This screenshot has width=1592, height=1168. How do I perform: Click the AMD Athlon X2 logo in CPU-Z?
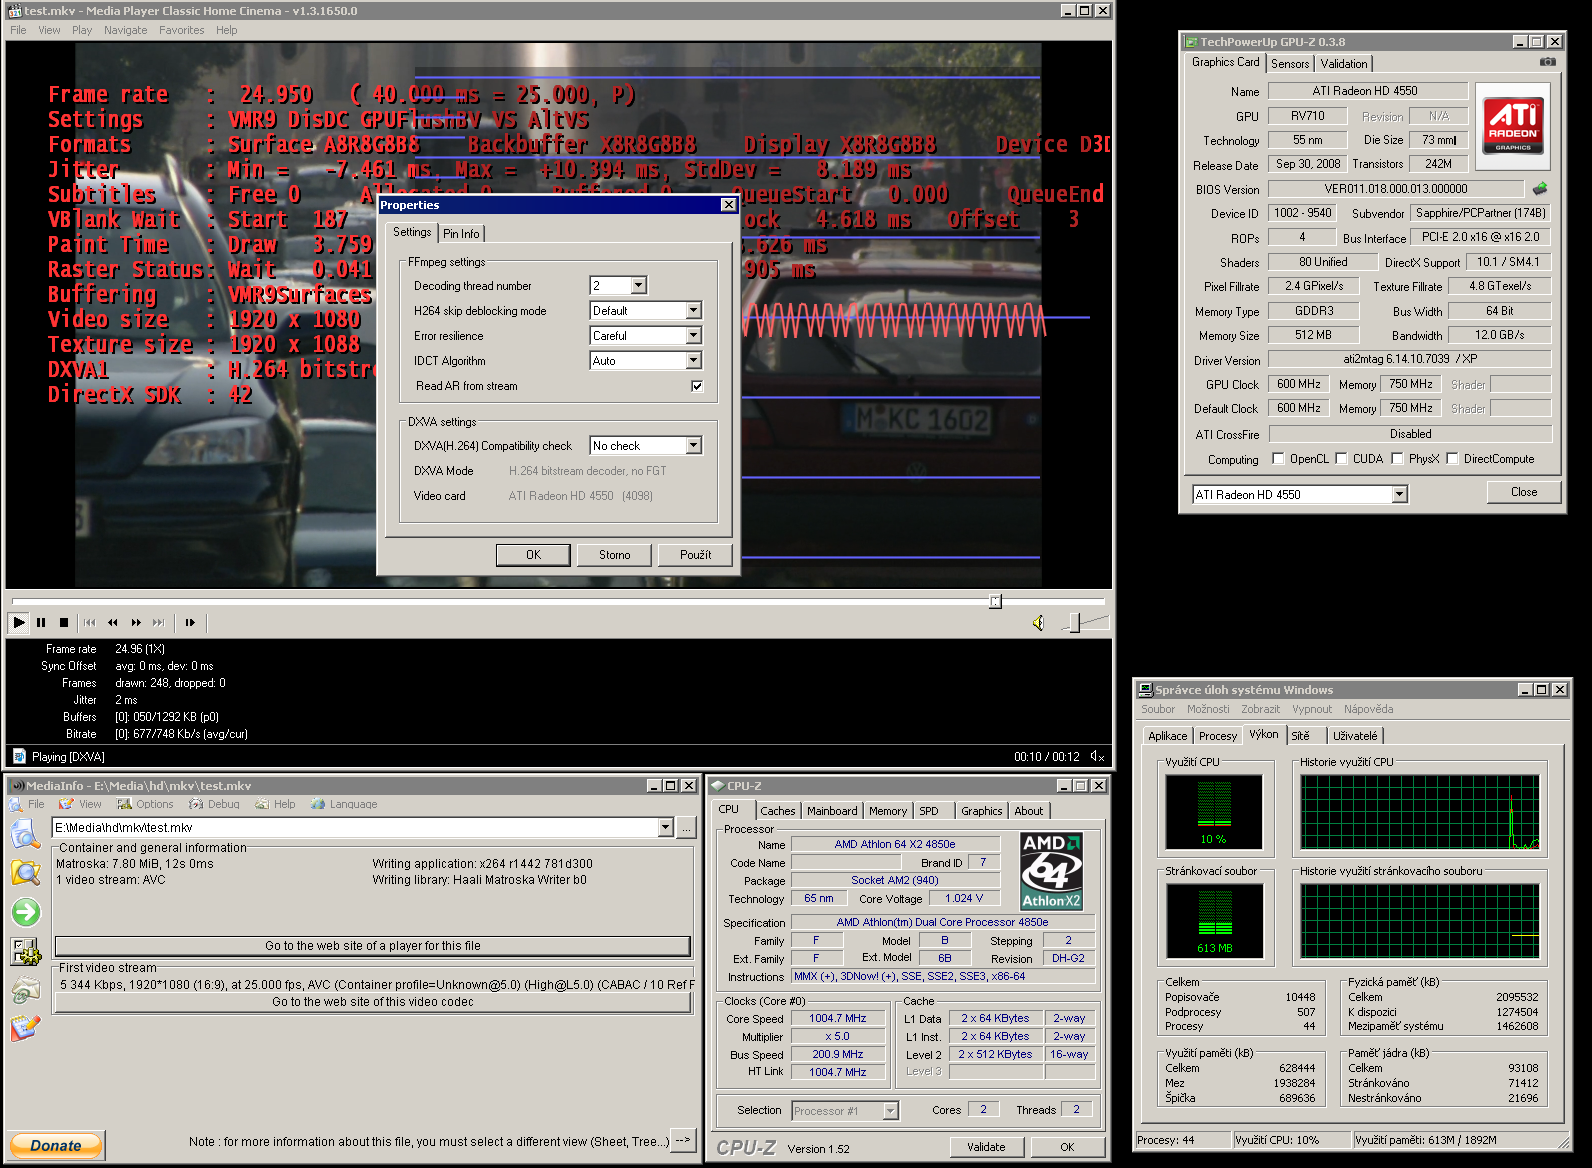(x=1051, y=871)
